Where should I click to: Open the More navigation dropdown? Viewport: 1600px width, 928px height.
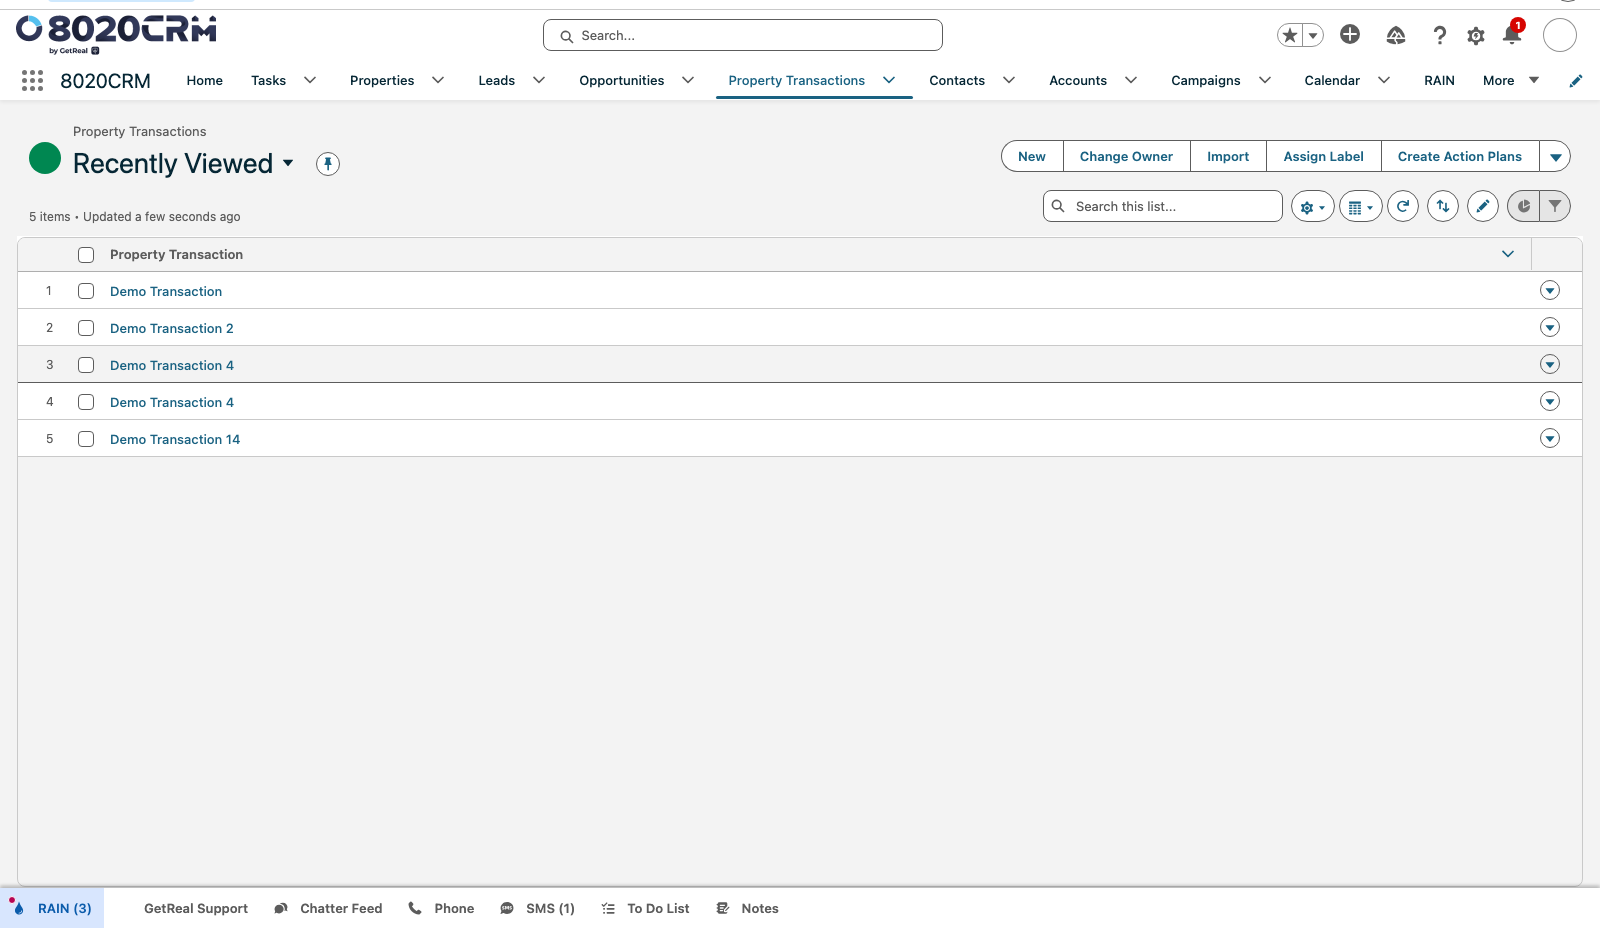tap(1511, 81)
